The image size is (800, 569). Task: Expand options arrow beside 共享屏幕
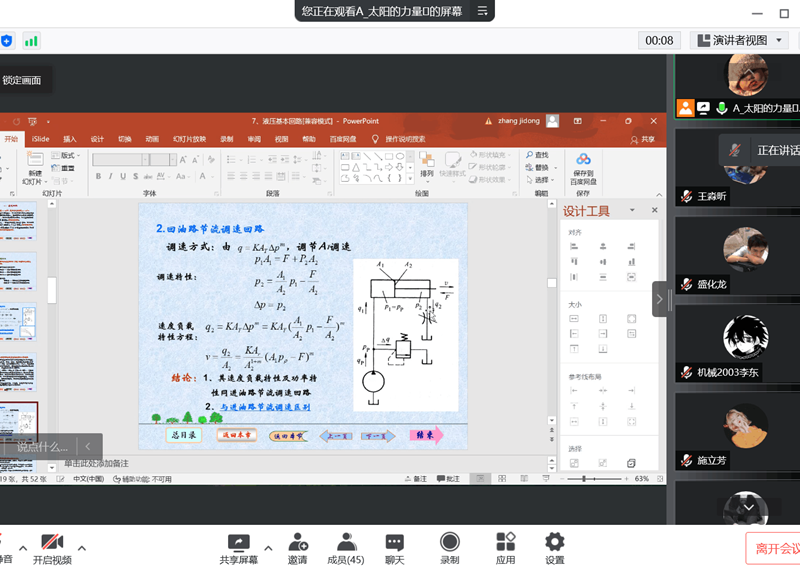click(268, 547)
